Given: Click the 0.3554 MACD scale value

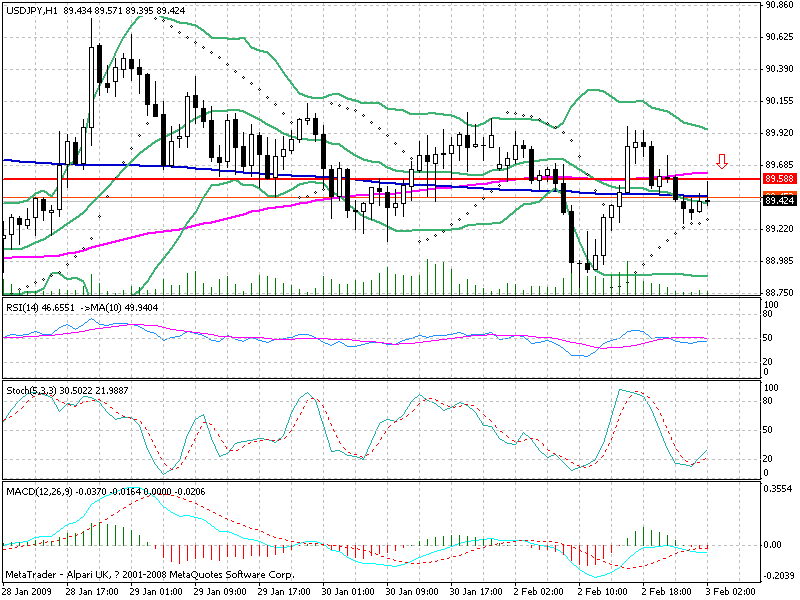Looking at the screenshot, I should (778, 489).
